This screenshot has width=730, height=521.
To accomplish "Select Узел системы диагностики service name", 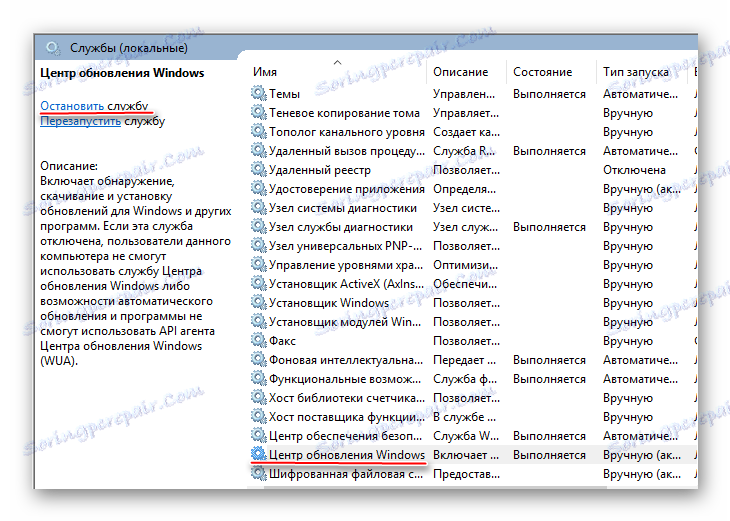I will pos(343,208).
